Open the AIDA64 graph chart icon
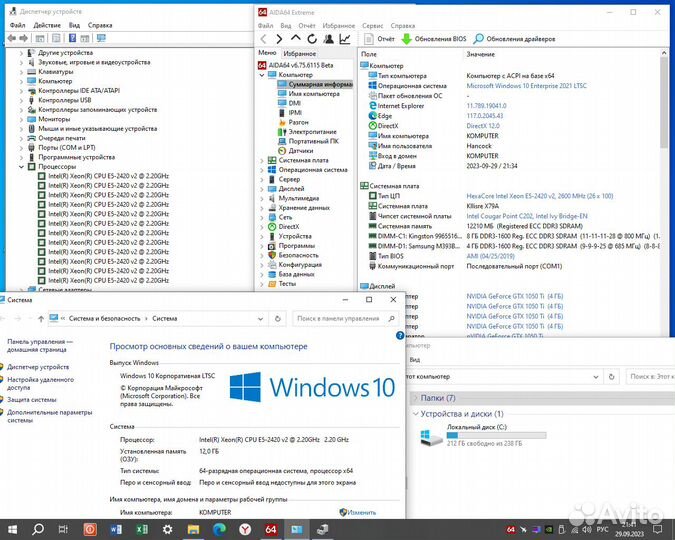The height and width of the screenshot is (540, 675). (345, 39)
